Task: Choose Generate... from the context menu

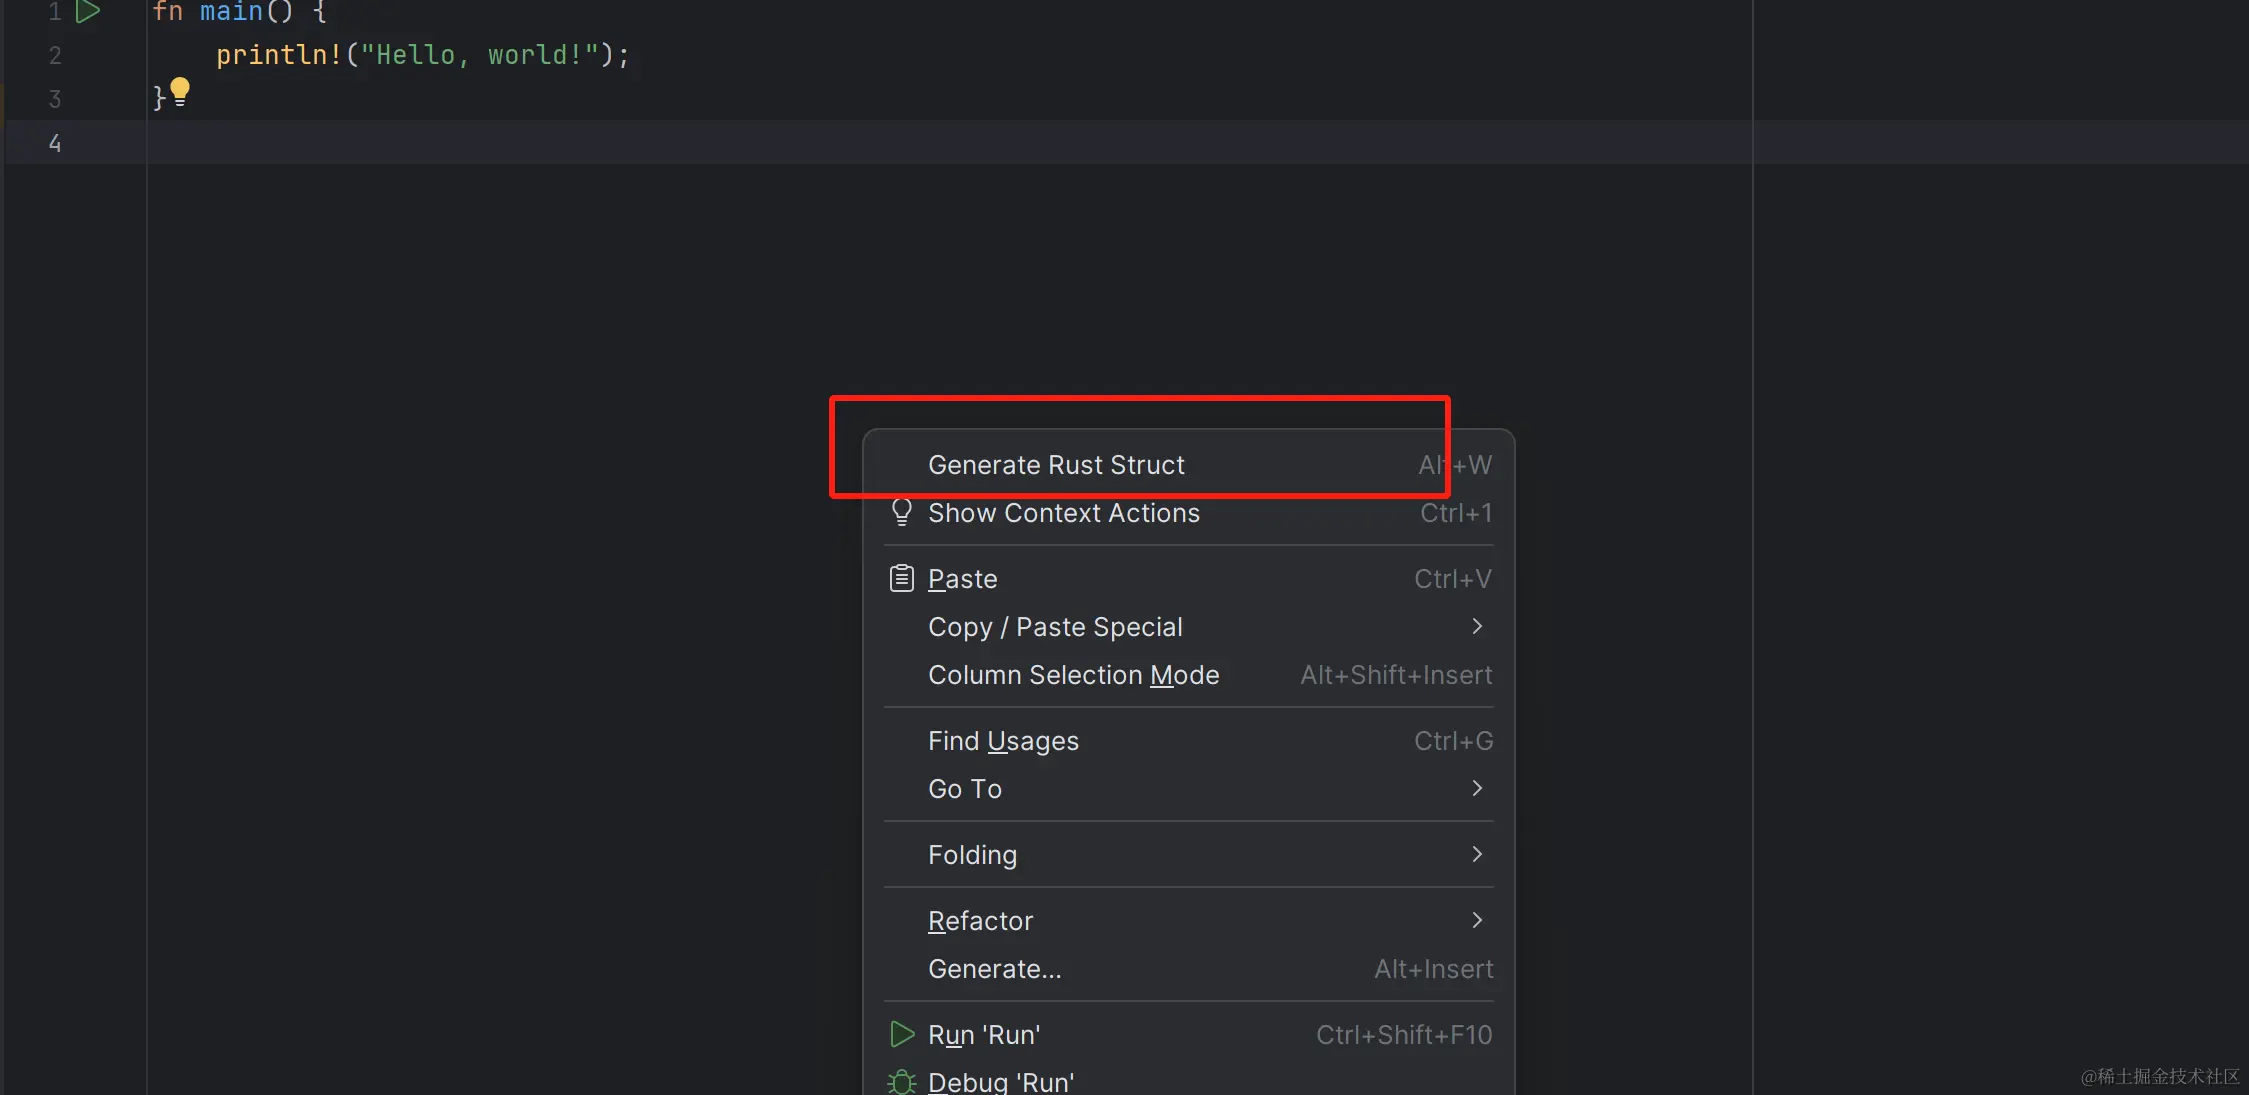Action: [x=994, y=969]
